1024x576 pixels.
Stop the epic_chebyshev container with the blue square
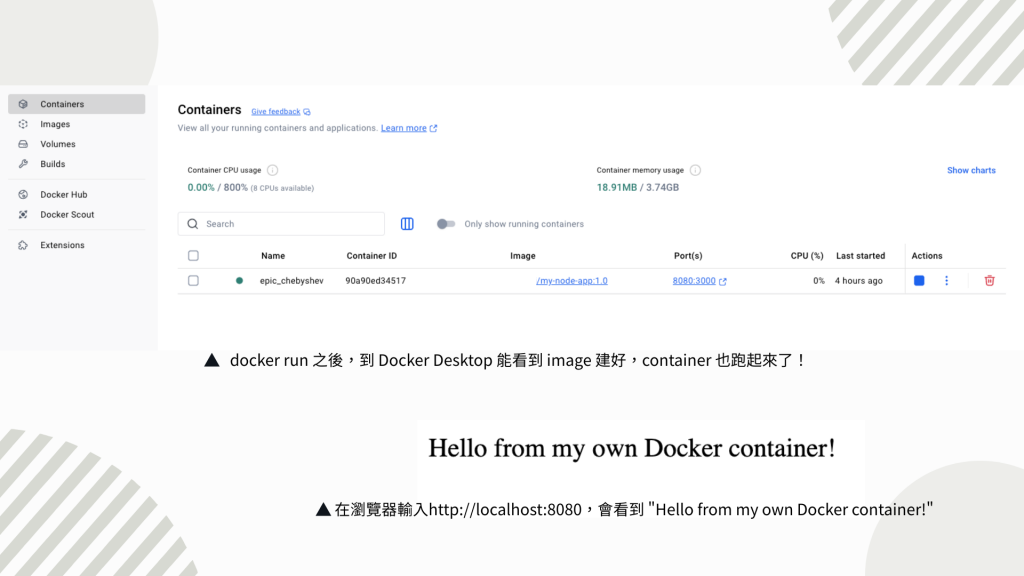tap(919, 281)
